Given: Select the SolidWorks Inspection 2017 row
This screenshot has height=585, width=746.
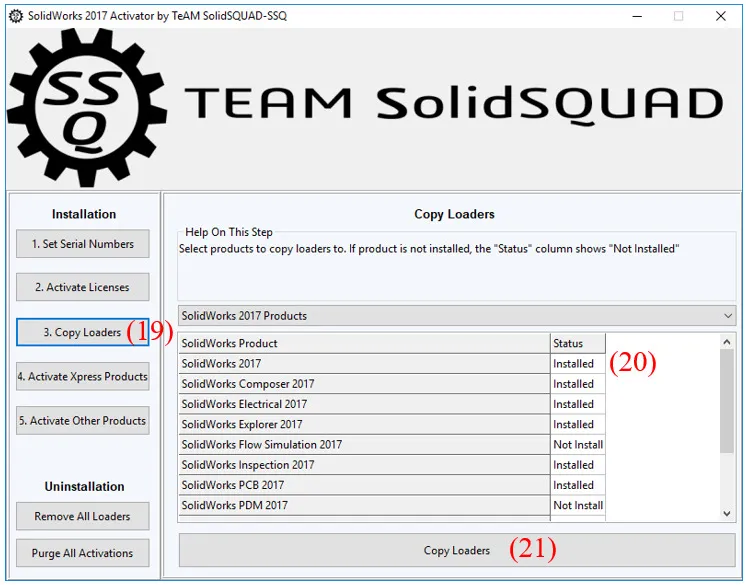Looking at the screenshot, I should point(392,465).
